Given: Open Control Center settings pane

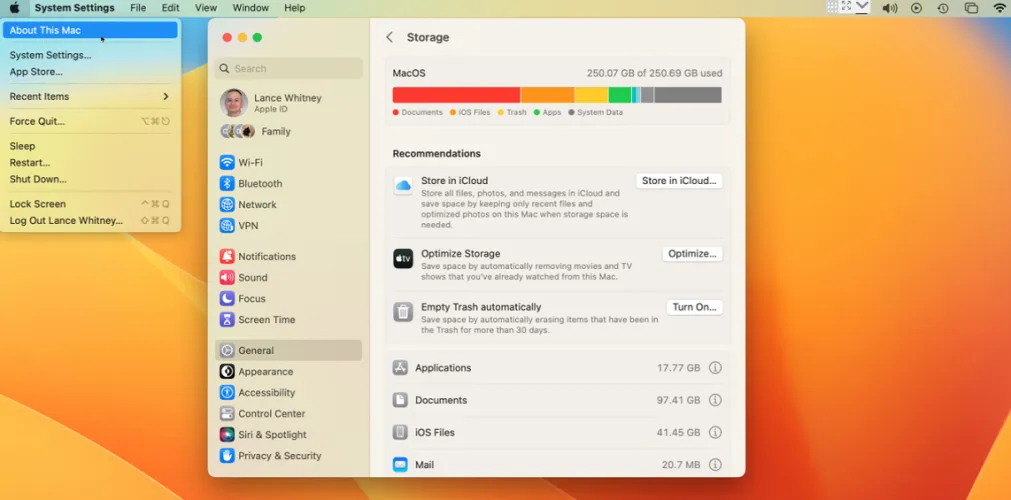Looking at the screenshot, I should (271, 414).
